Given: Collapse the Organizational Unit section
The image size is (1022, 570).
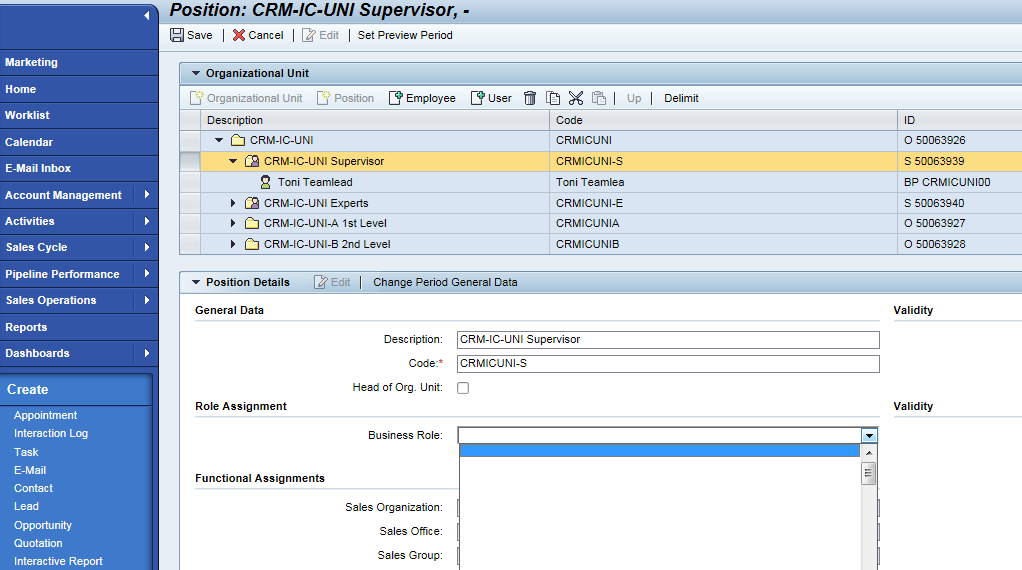Looking at the screenshot, I should 196,74.
